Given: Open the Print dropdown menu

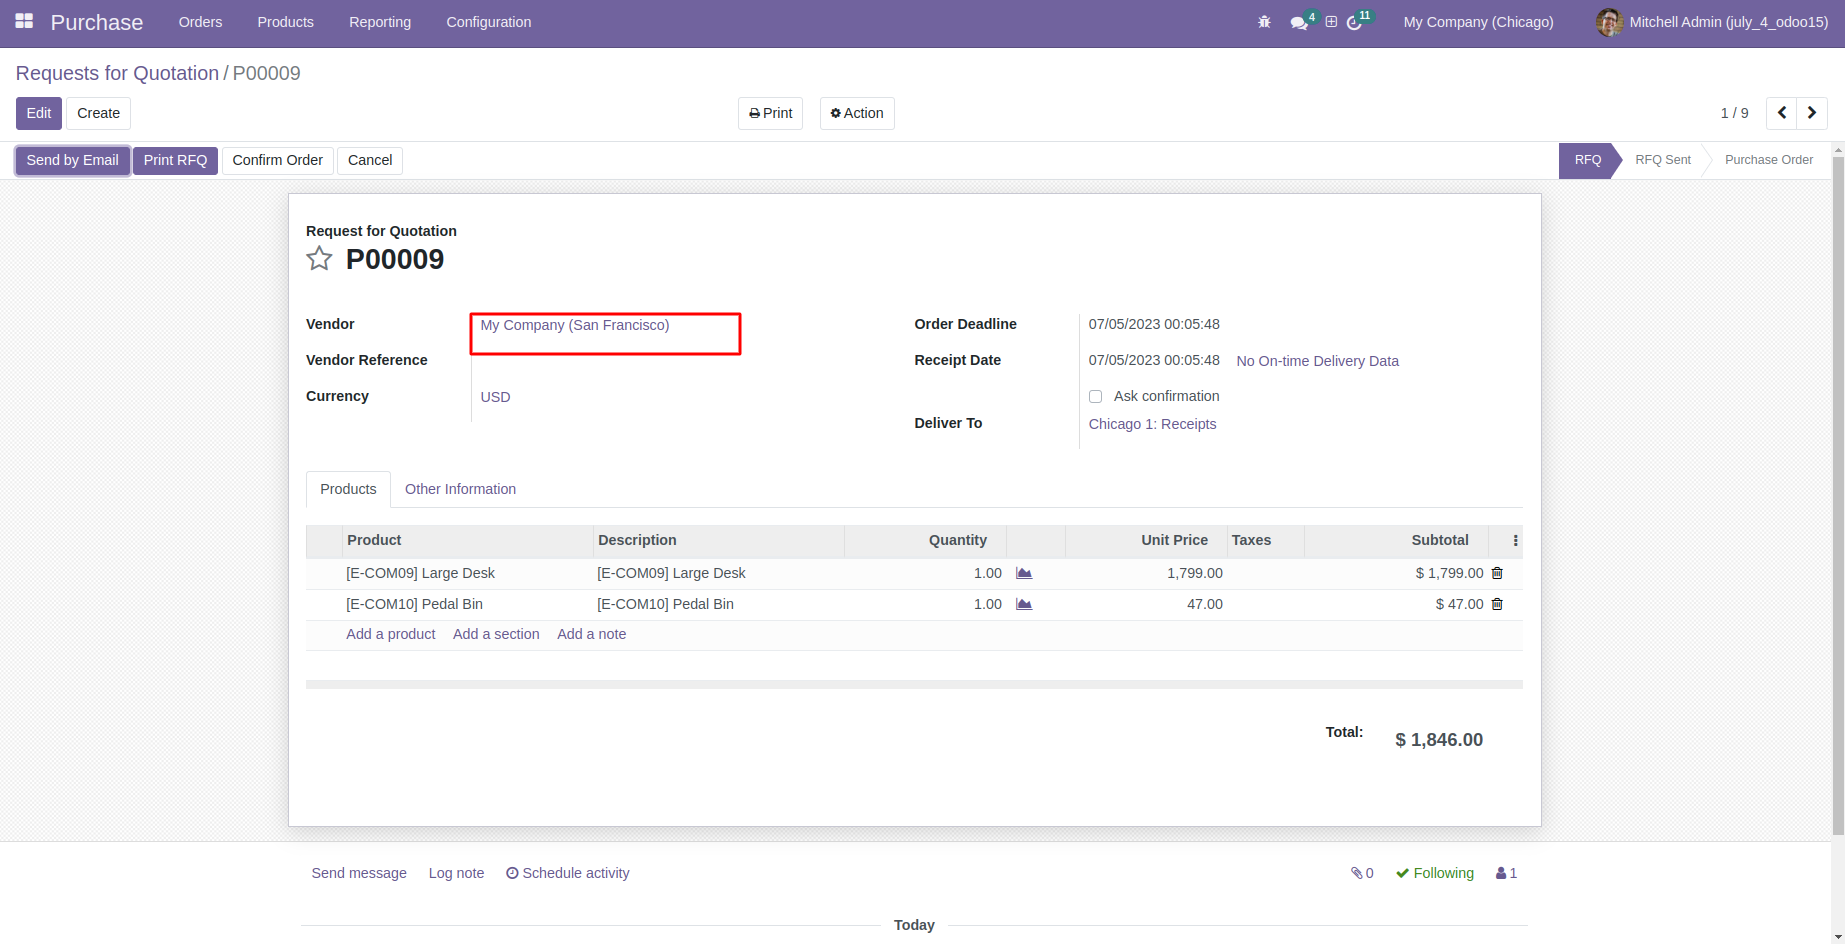Looking at the screenshot, I should point(770,113).
